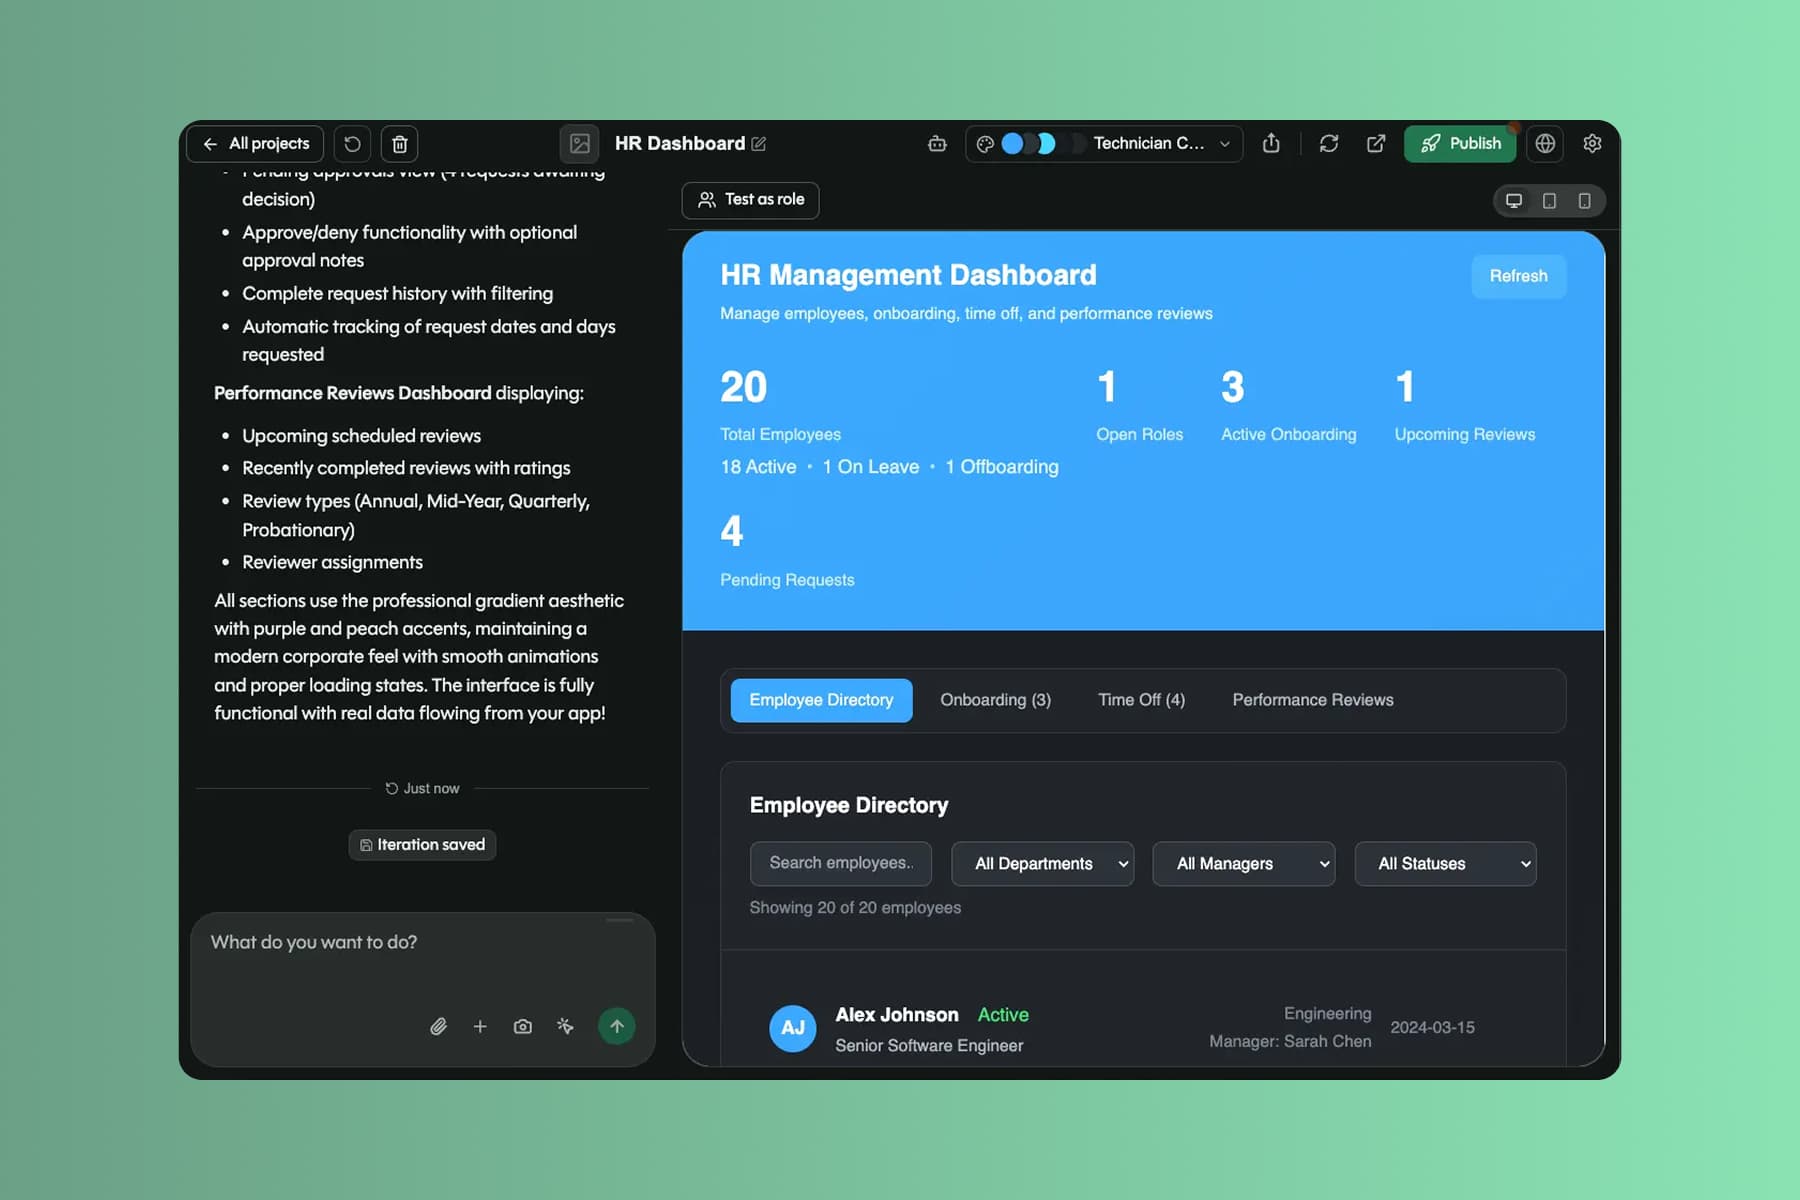The image size is (1800, 1200).
Task: Switch to mobile phone preview mode
Action: [1584, 201]
